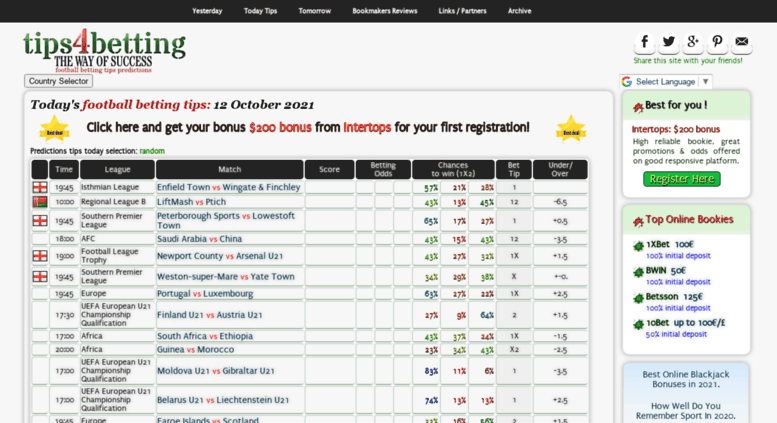Open Guinea vs Morocco match
The height and width of the screenshot is (423, 777).
195,349
